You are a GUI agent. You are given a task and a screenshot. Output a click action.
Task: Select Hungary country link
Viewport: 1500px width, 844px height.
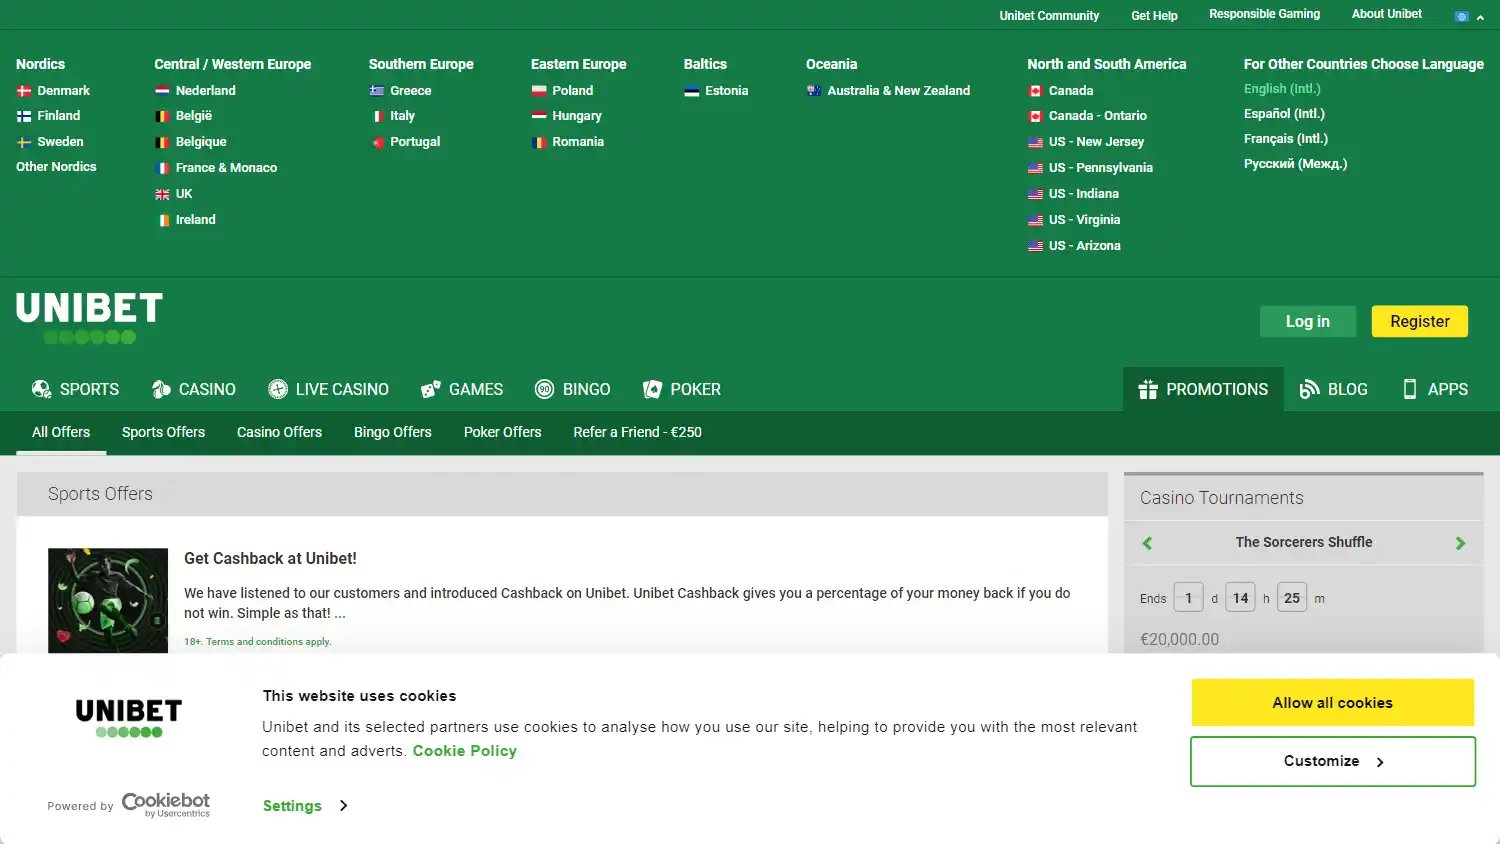tap(577, 116)
